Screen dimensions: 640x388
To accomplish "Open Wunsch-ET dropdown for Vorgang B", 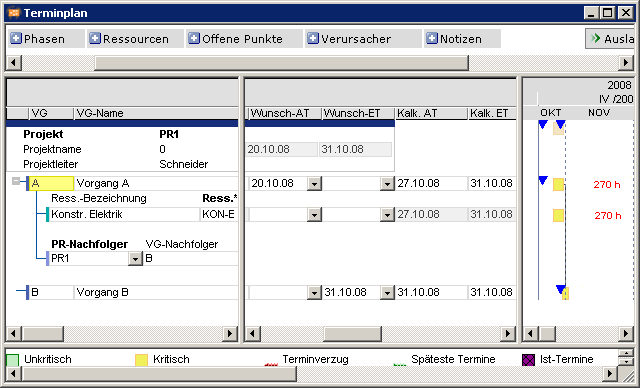I will 387,293.
